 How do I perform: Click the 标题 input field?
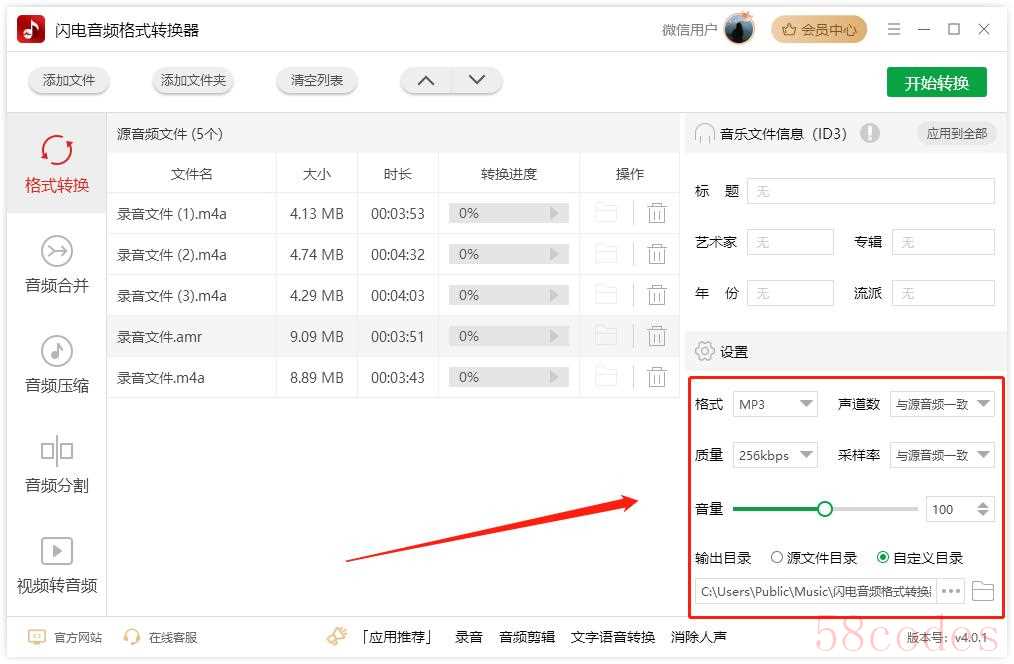(870, 191)
